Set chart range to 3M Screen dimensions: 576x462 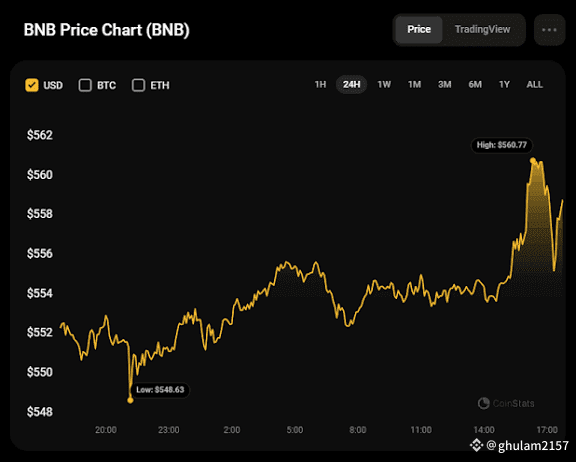(x=444, y=84)
